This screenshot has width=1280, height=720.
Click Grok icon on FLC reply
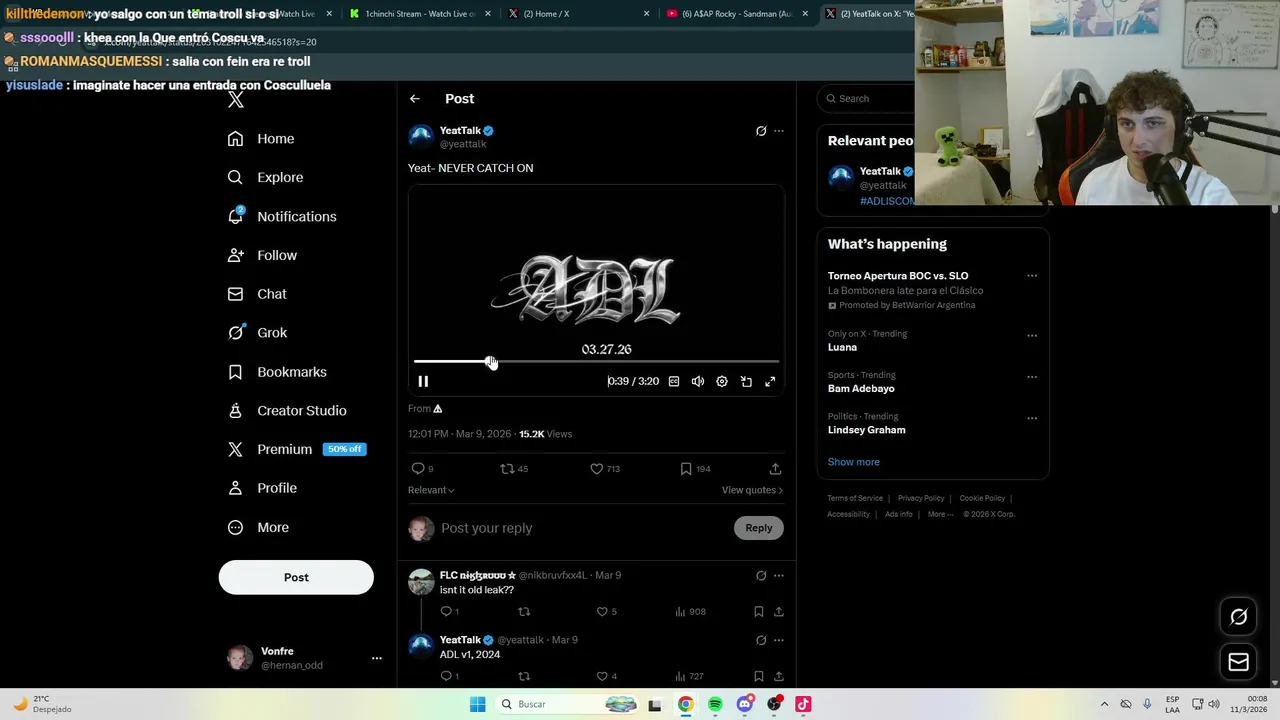[x=761, y=576]
